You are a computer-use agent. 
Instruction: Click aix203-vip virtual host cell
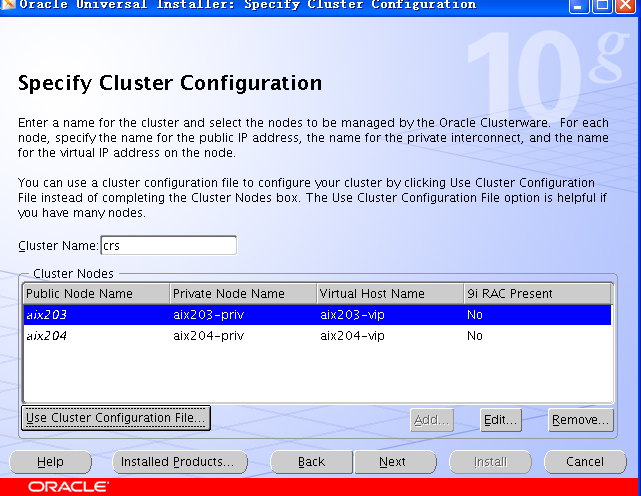coord(390,314)
